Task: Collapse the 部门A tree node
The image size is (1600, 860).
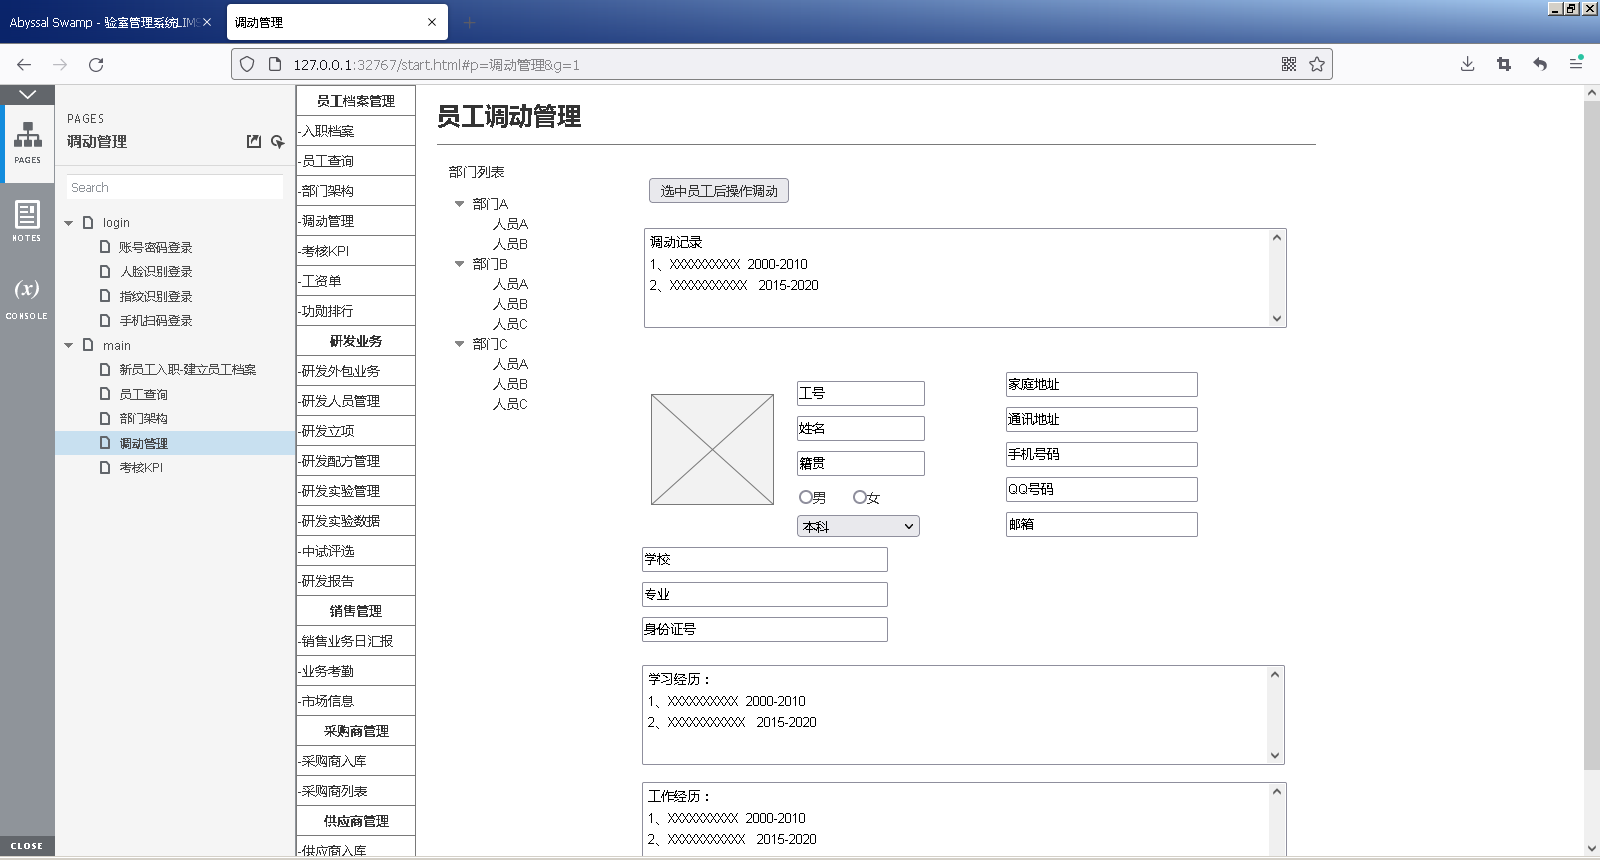Action: 459,204
